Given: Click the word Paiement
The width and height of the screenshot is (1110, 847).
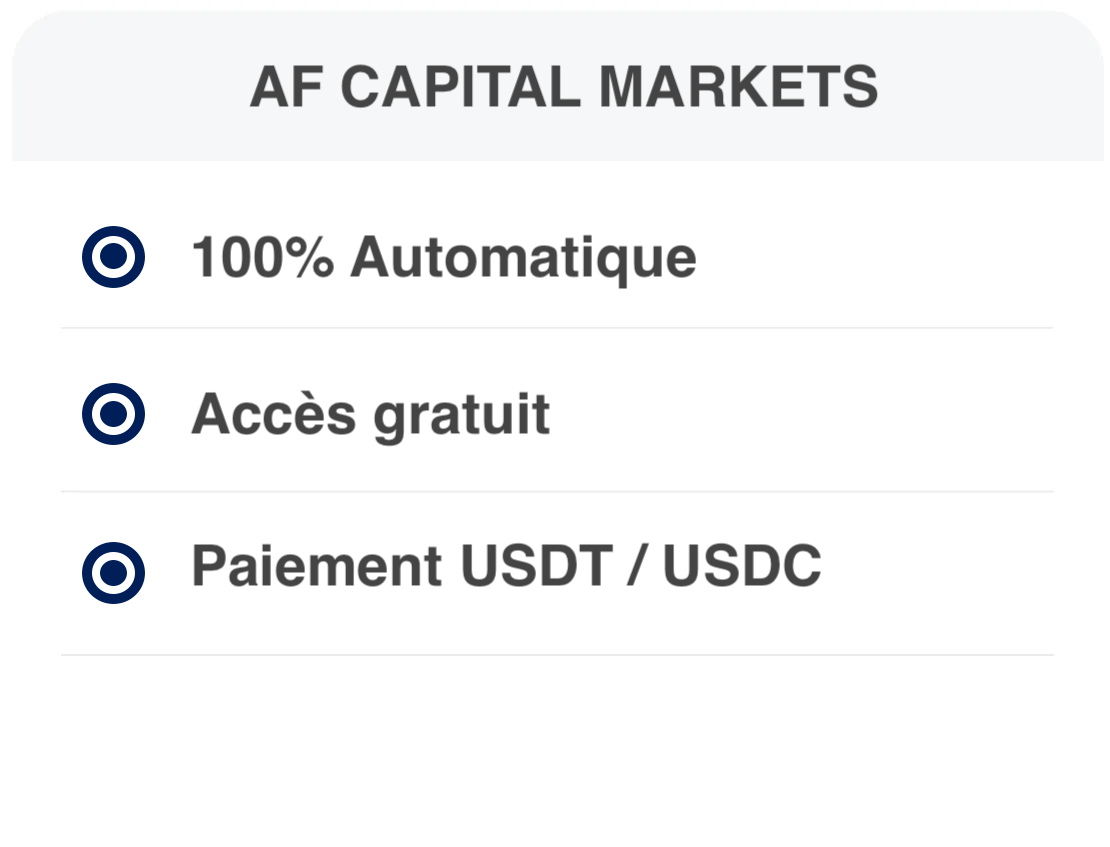Looking at the screenshot, I should click(316, 567).
